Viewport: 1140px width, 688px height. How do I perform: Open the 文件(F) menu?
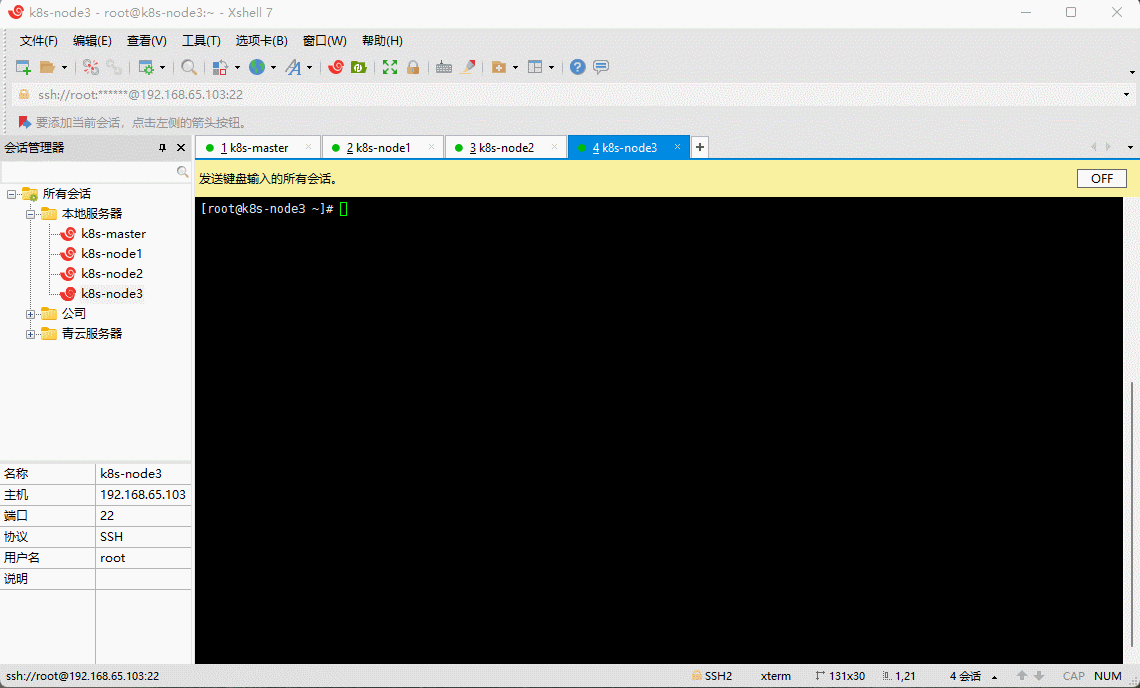[39, 41]
